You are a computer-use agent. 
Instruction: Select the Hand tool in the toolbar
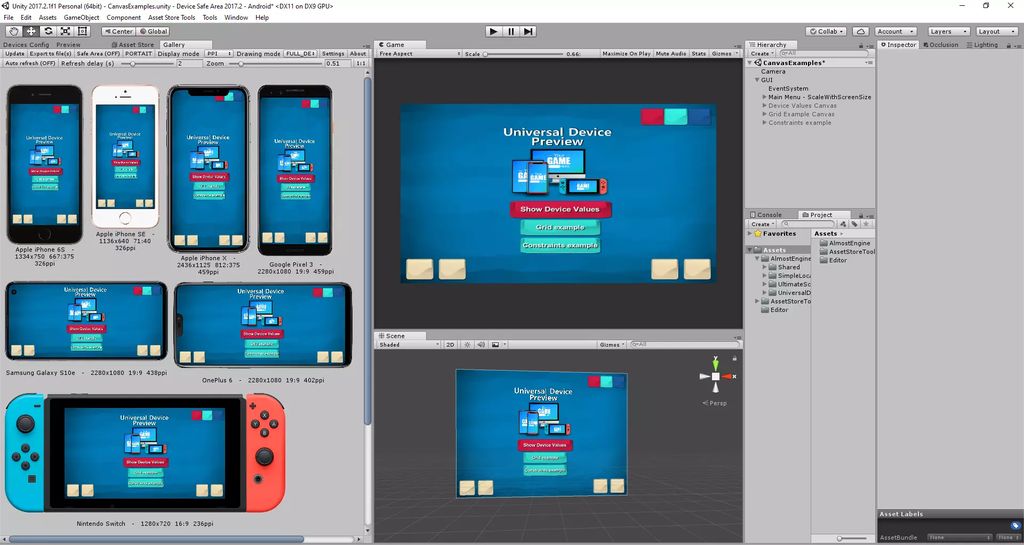pos(13,31)
